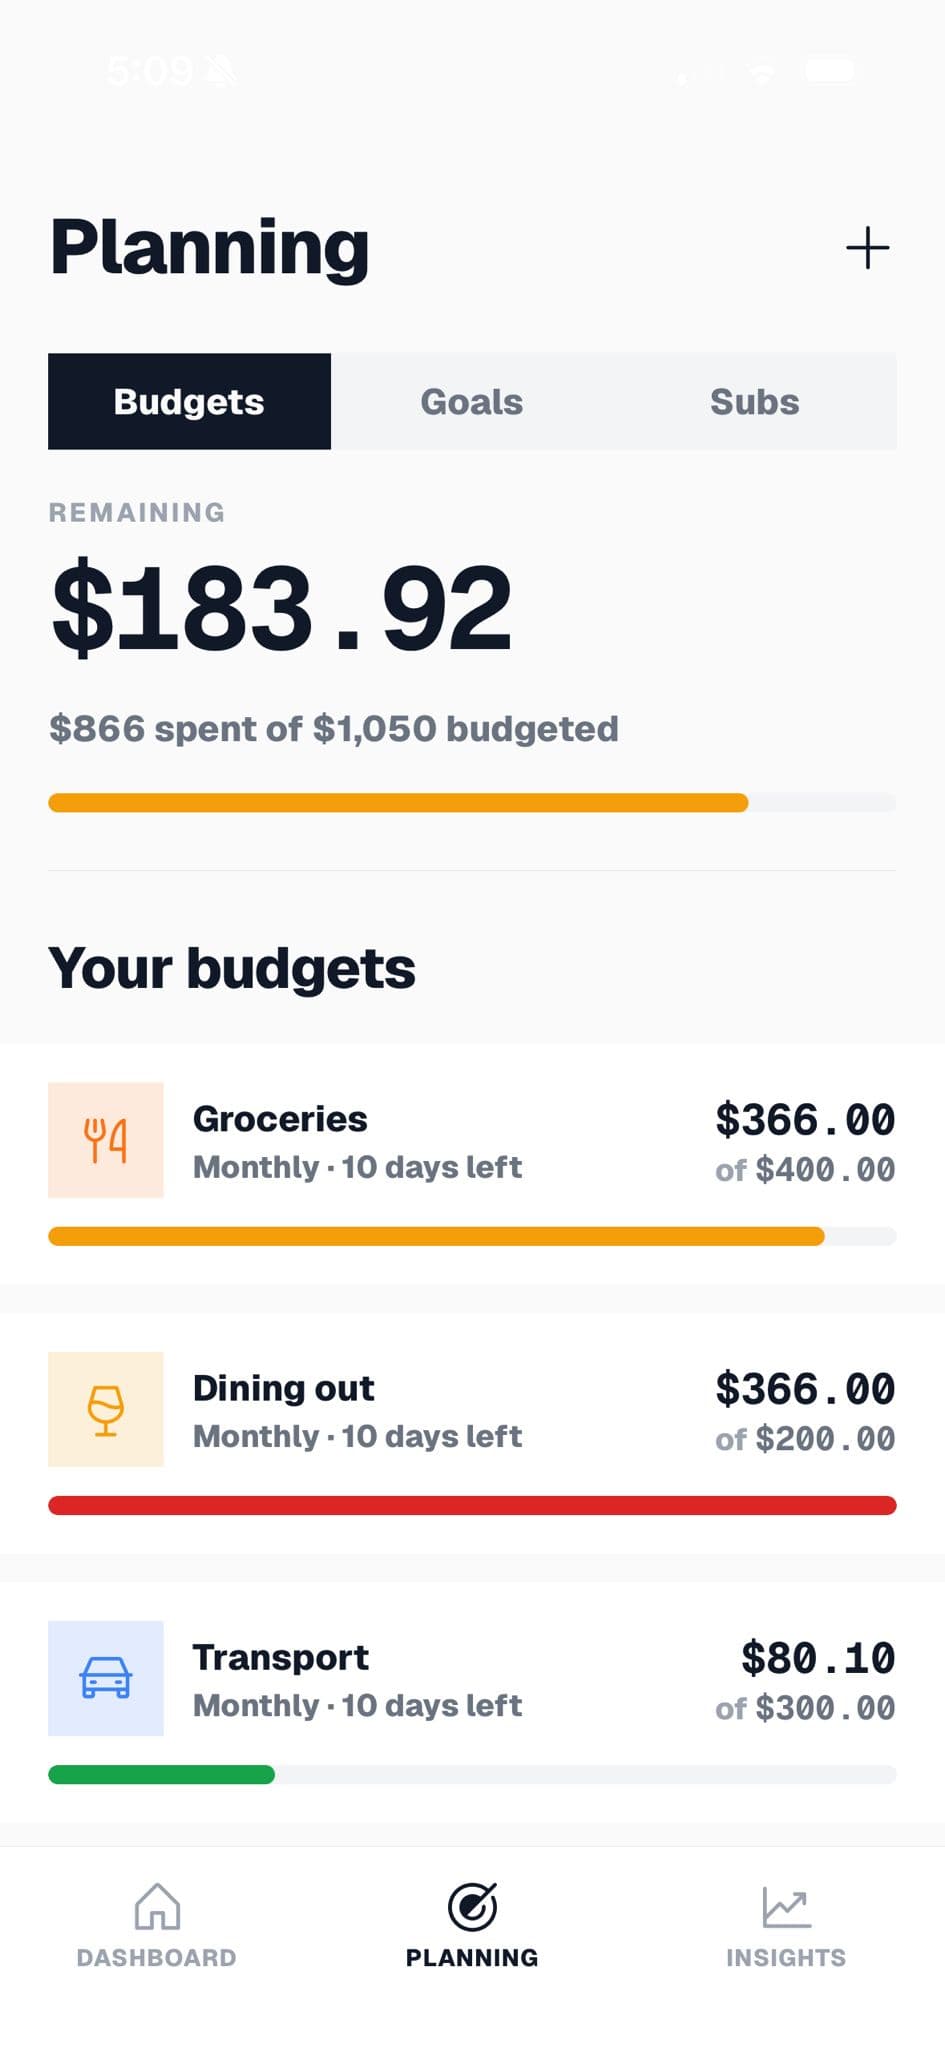Tap the red Dining out progress bar
The image size is (945, 2048).
(x=472, y=1505)
